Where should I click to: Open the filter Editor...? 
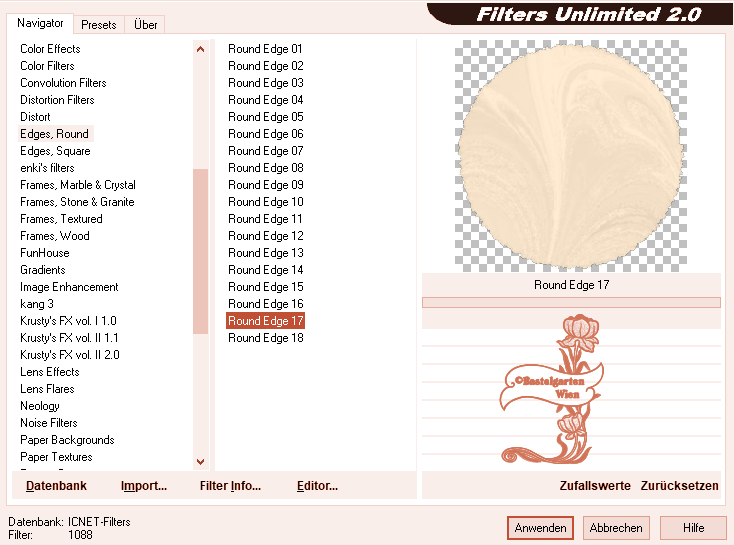[x=317, y=486]
